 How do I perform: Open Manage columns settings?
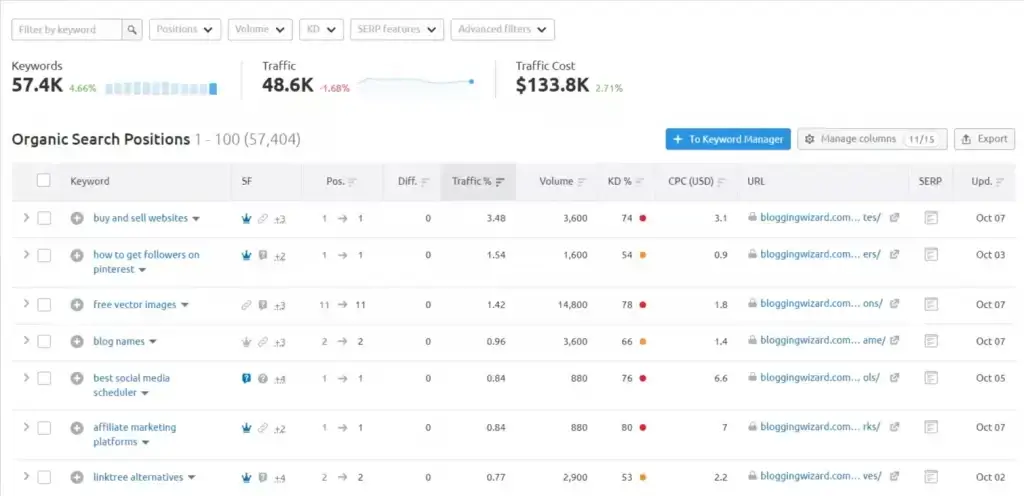(x=872, y=139)
